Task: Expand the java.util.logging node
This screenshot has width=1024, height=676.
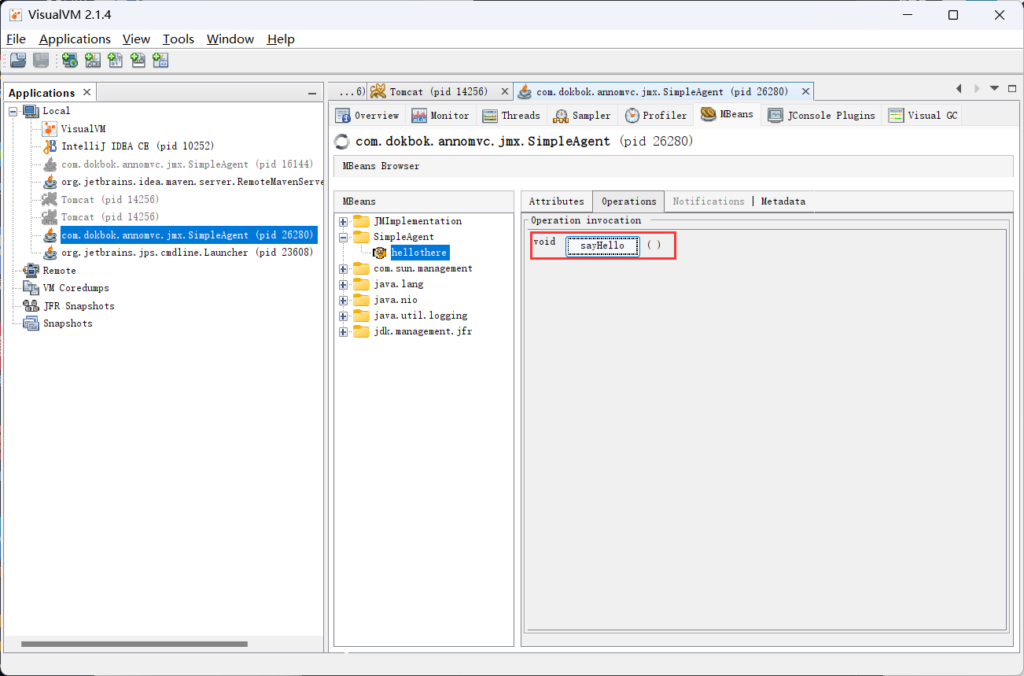Action: point(343,316)
